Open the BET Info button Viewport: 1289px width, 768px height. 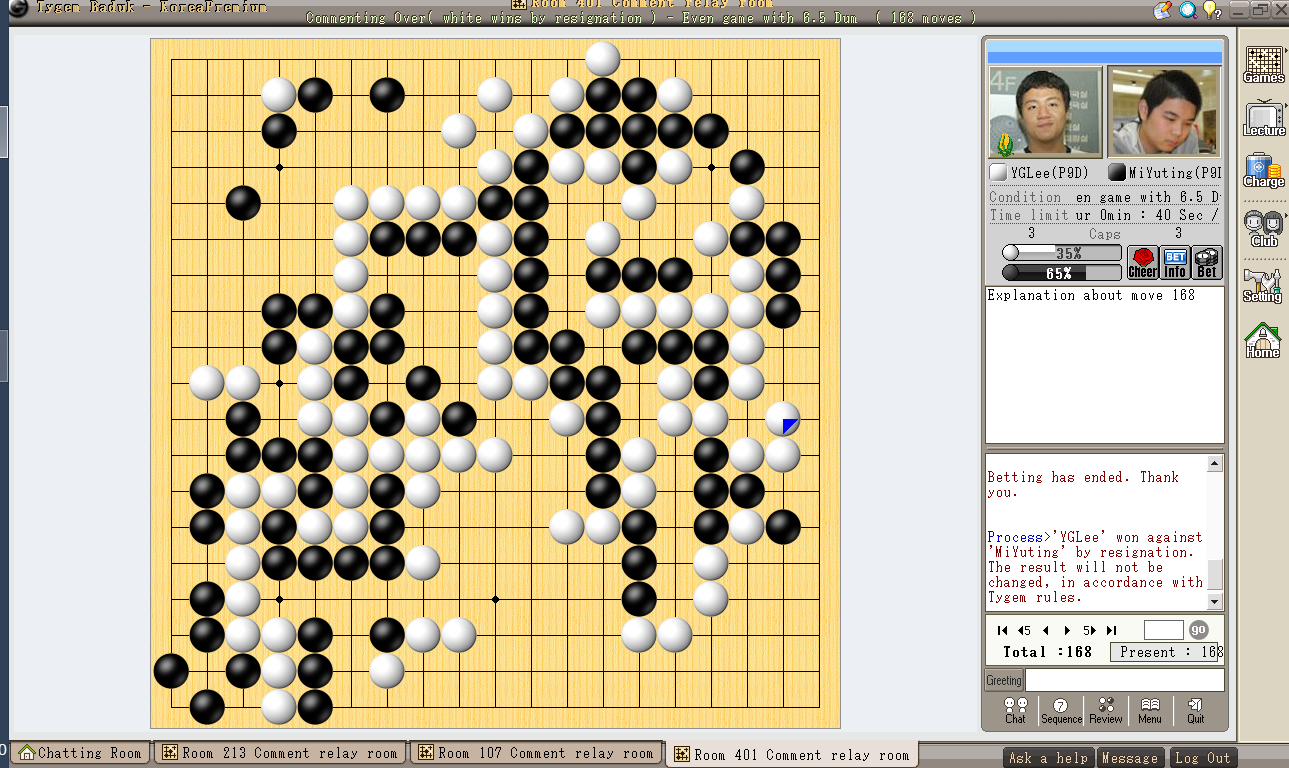point(1175,263)
